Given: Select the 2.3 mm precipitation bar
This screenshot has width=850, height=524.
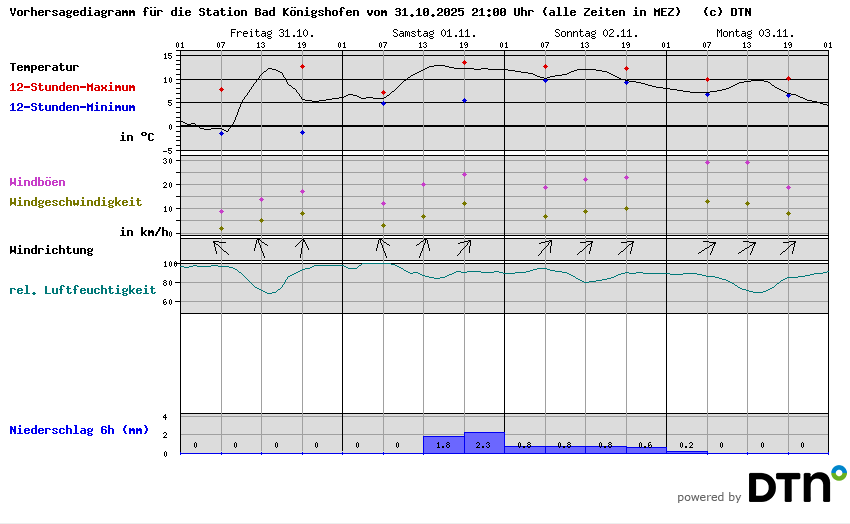Looking at the screenshot, I should click(x=484, y=443).
